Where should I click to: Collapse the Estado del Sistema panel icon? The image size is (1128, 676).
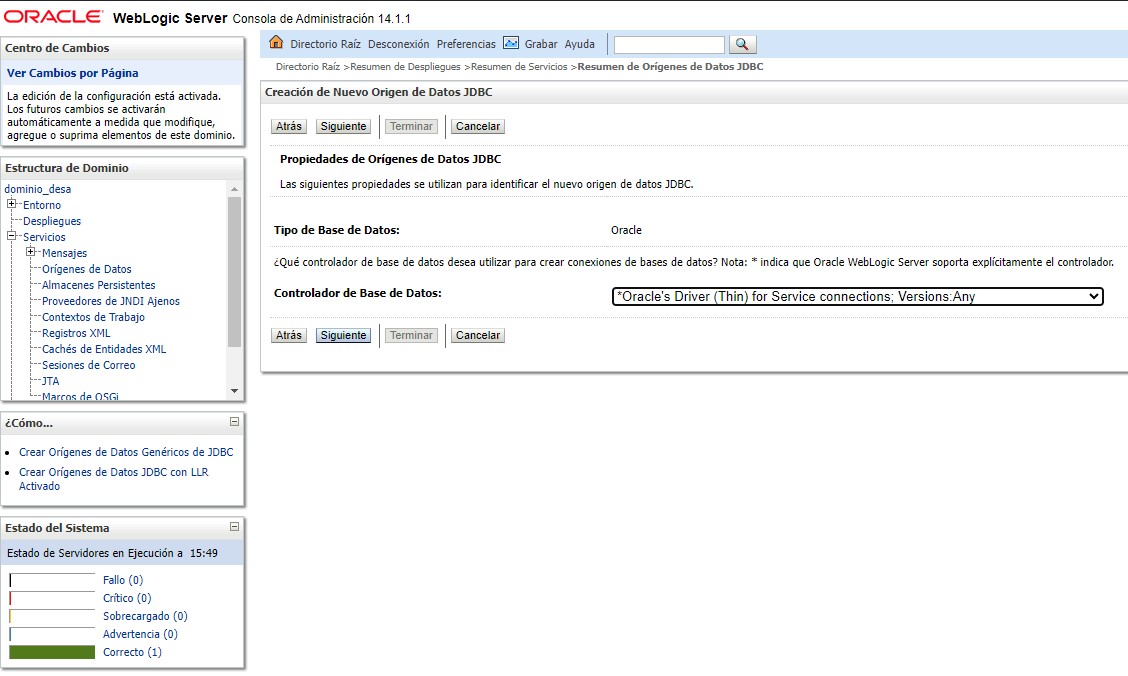[235, 527]
